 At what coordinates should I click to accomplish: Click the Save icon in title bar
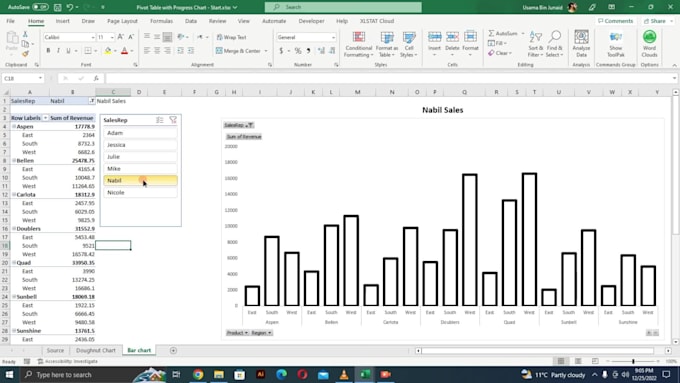click(x=58, y=7)
